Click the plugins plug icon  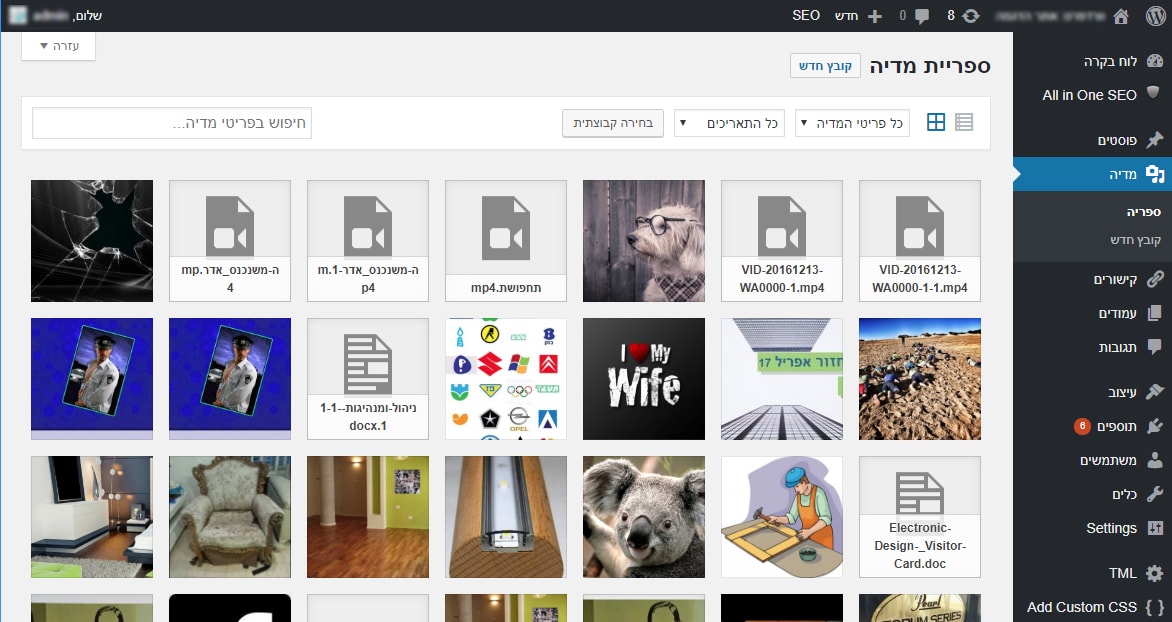pos(1155,425)
